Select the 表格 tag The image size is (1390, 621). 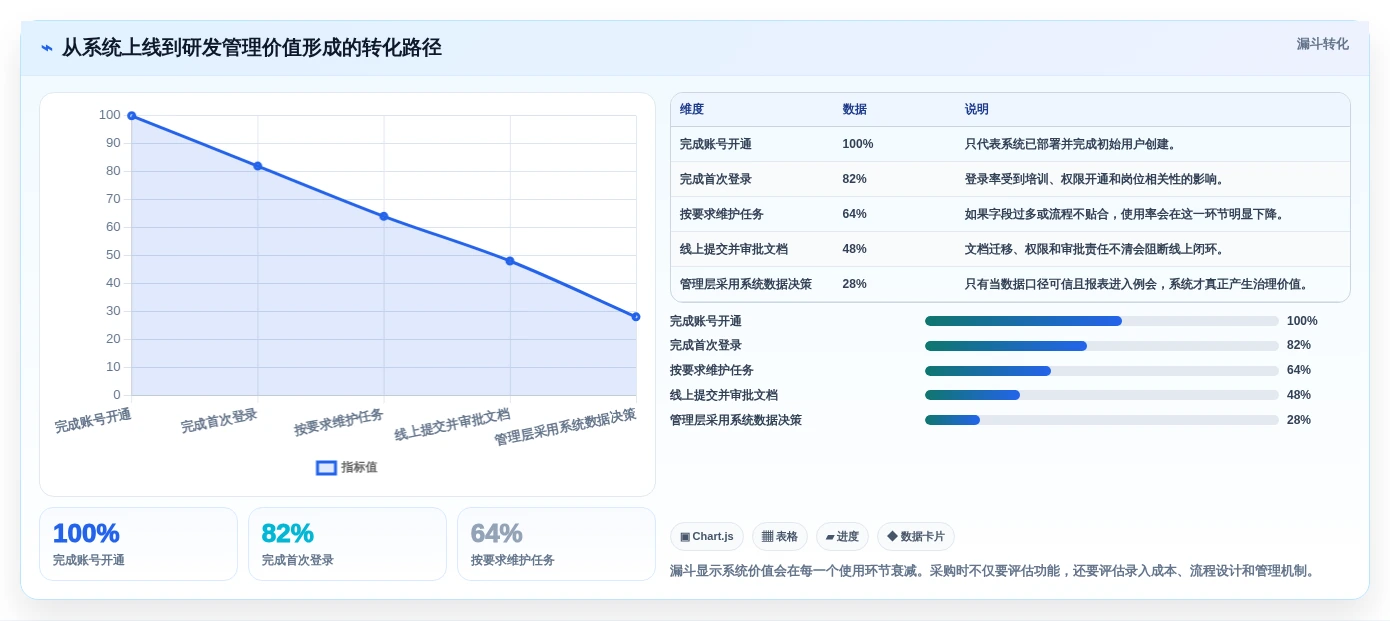[x=780, y=536]
